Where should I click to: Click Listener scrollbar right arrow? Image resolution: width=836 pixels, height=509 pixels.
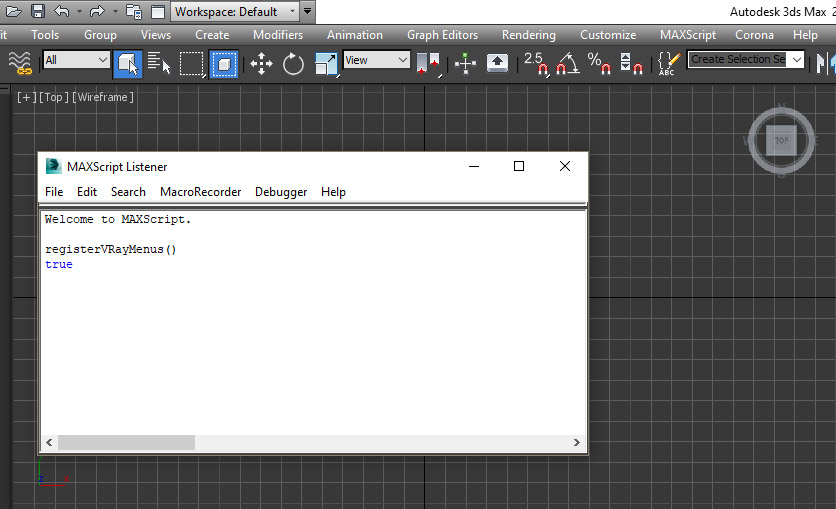pyautogui.click(x=576, y=442)
